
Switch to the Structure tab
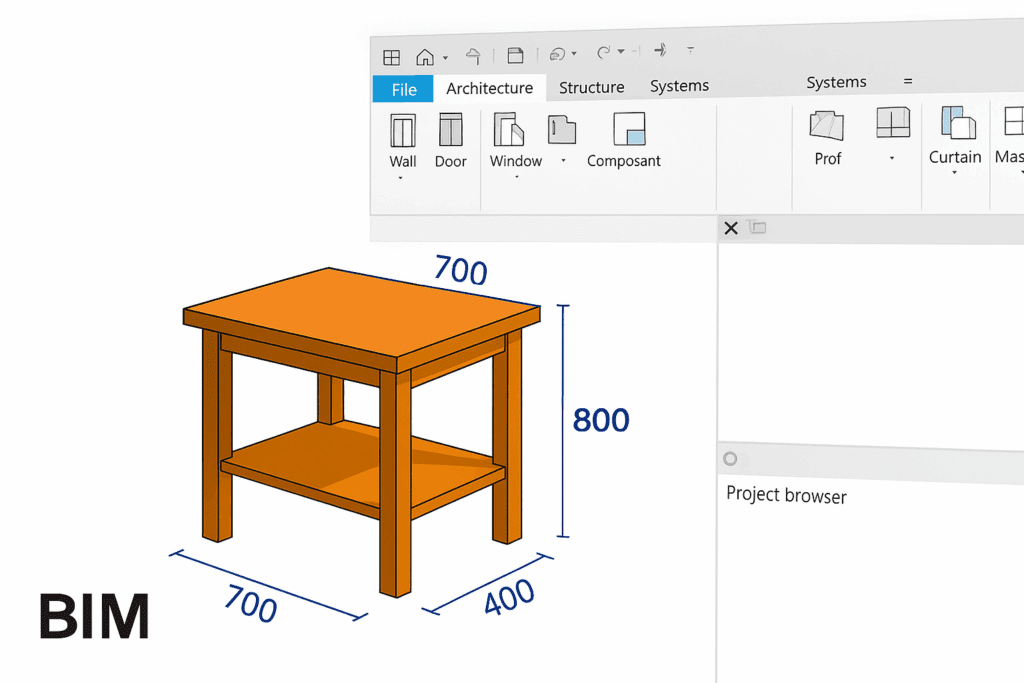click(x=591, y=88)
